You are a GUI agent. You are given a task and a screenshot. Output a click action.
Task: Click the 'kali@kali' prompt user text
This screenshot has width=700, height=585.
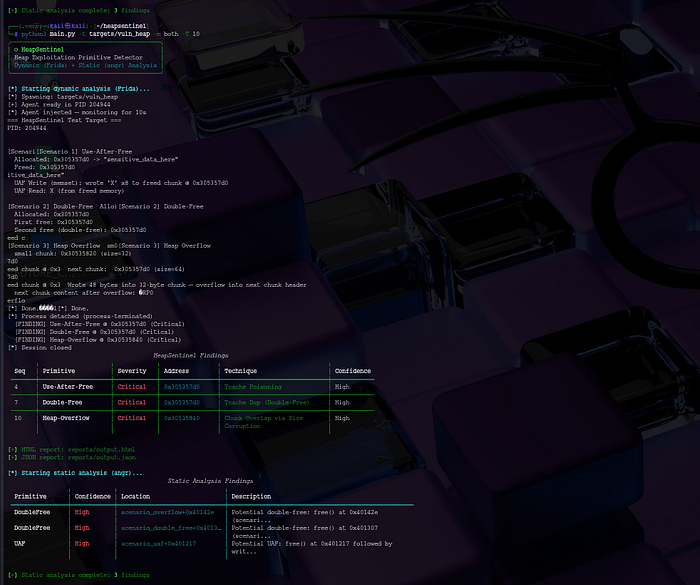(x=68, y=26)
